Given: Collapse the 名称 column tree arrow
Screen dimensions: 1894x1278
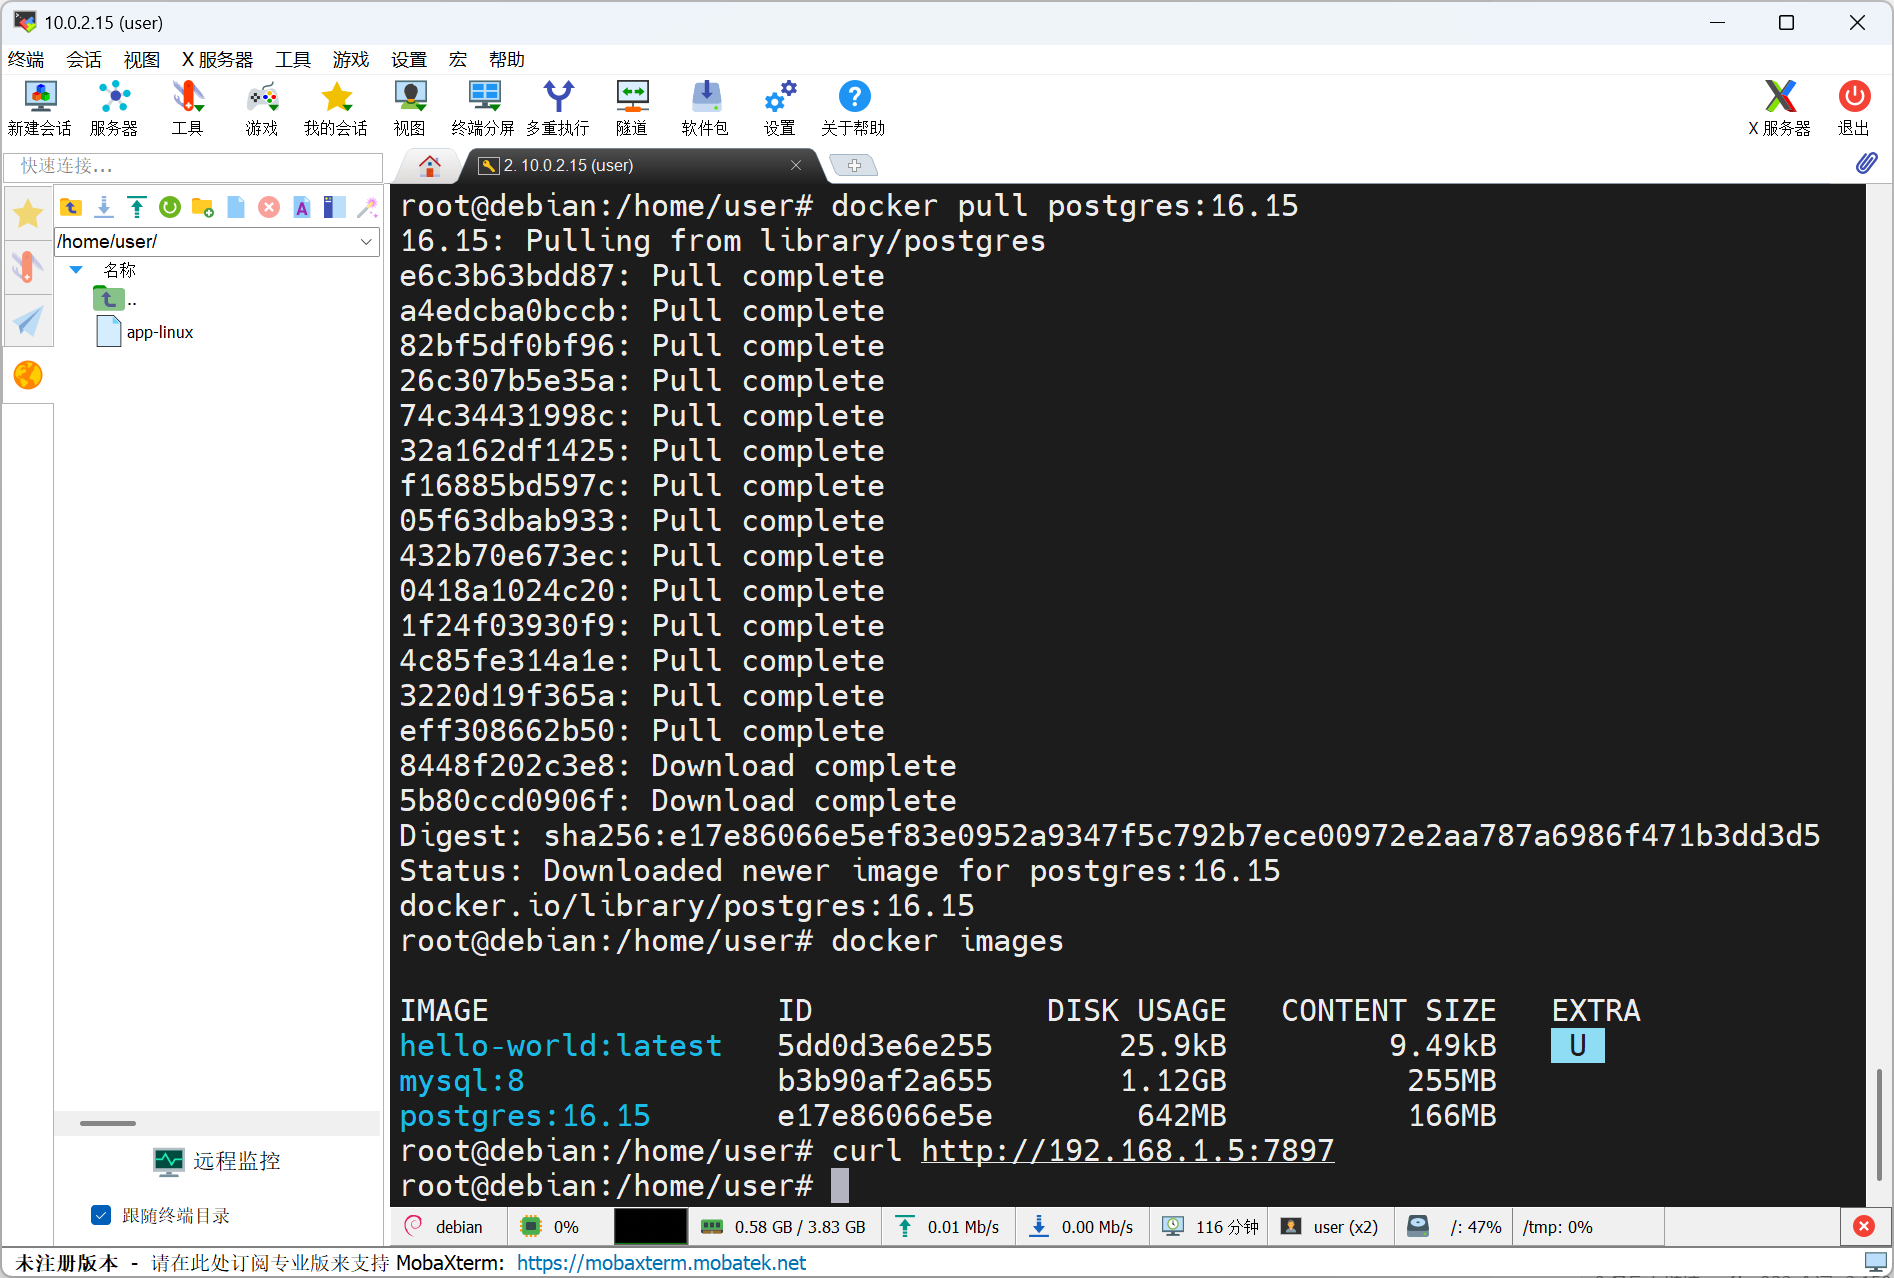Looking at the screenshot, I should pos(76,270).
